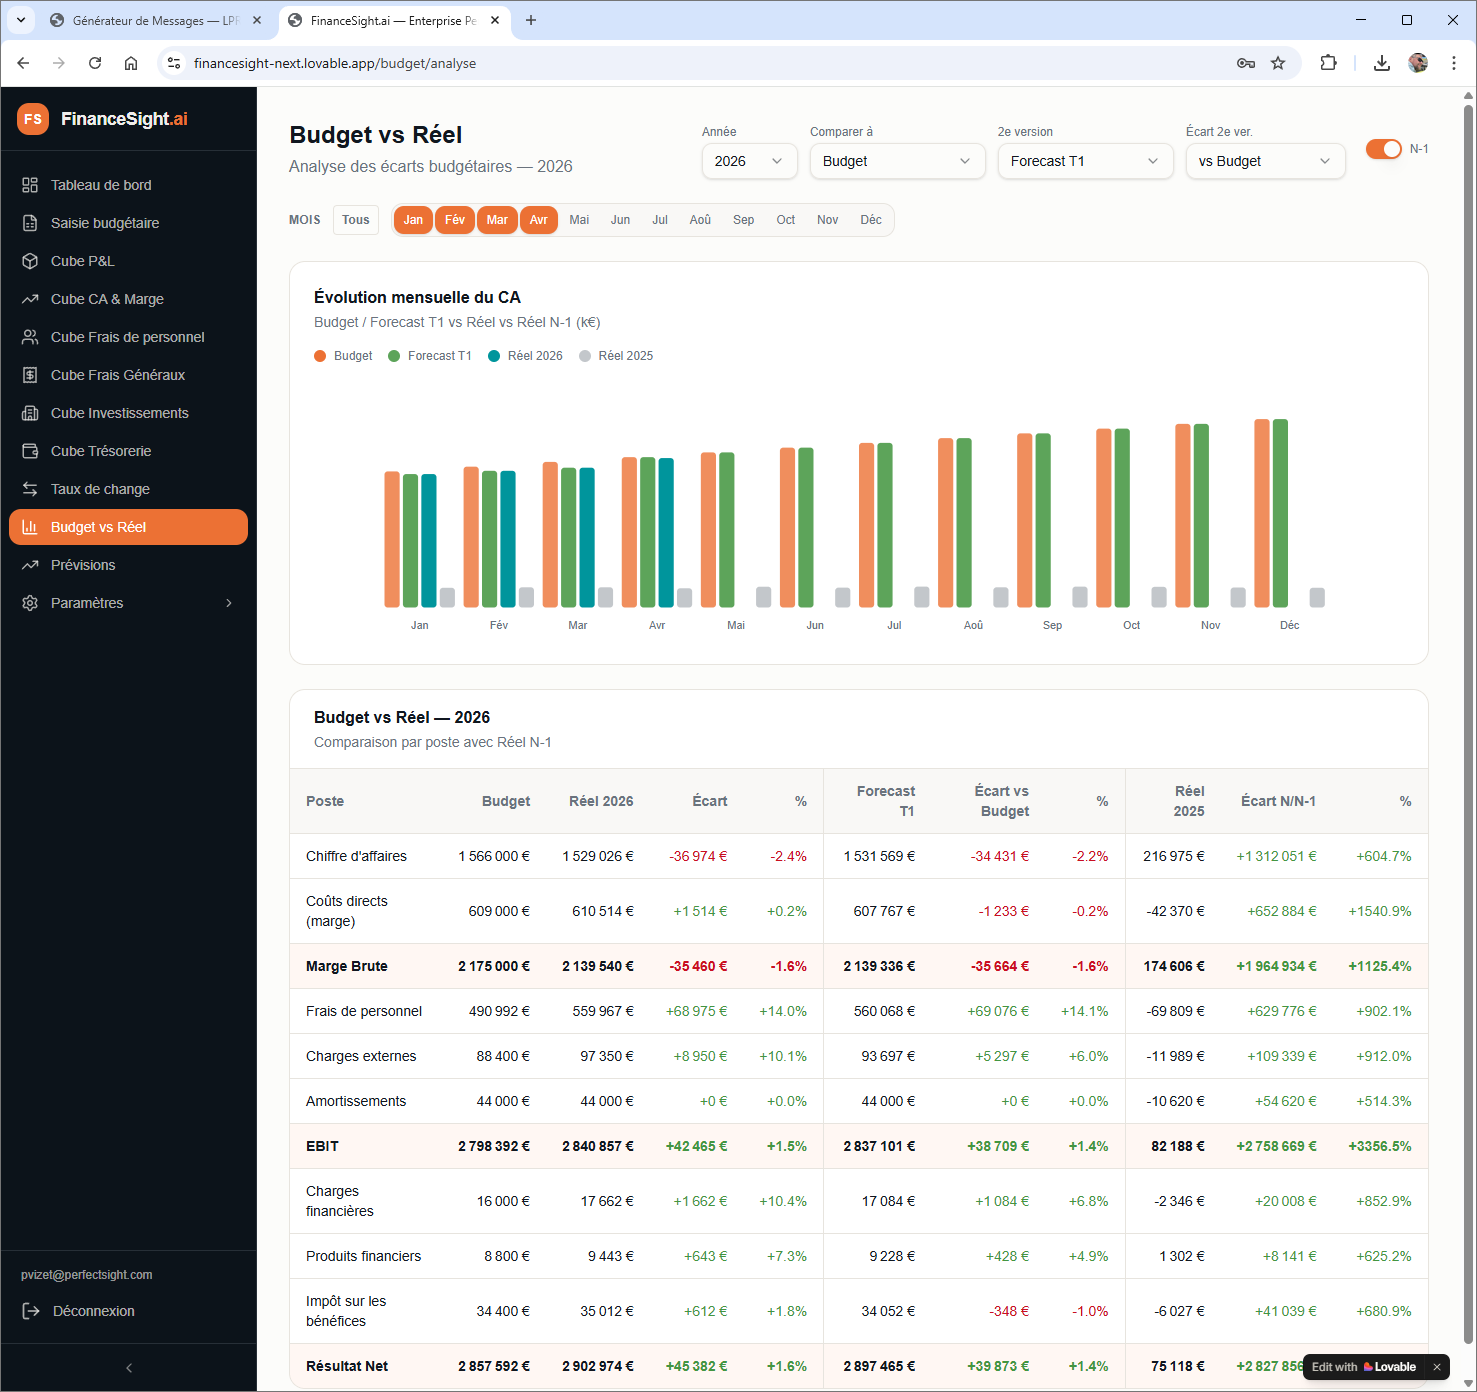View site information icon in address bar

174,63
